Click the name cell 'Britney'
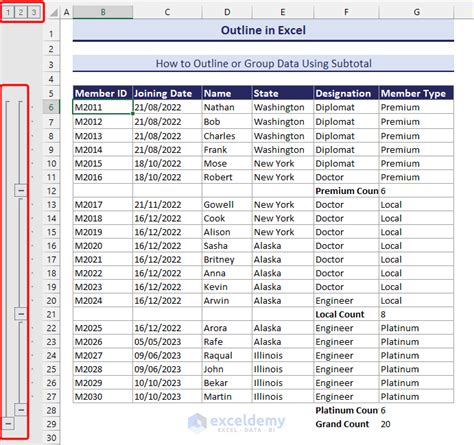Image resolution: width=474 pixels, height=445 pixels. click(227, 259)
